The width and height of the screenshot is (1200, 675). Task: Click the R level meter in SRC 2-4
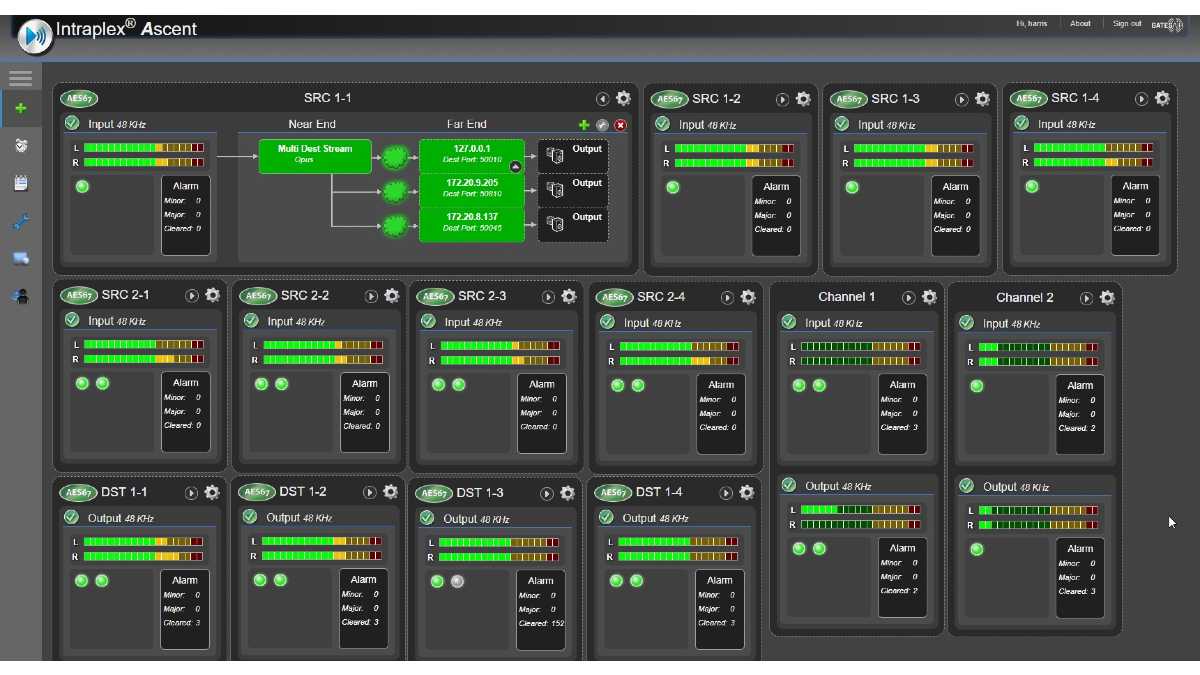click(x=680, y=360)
